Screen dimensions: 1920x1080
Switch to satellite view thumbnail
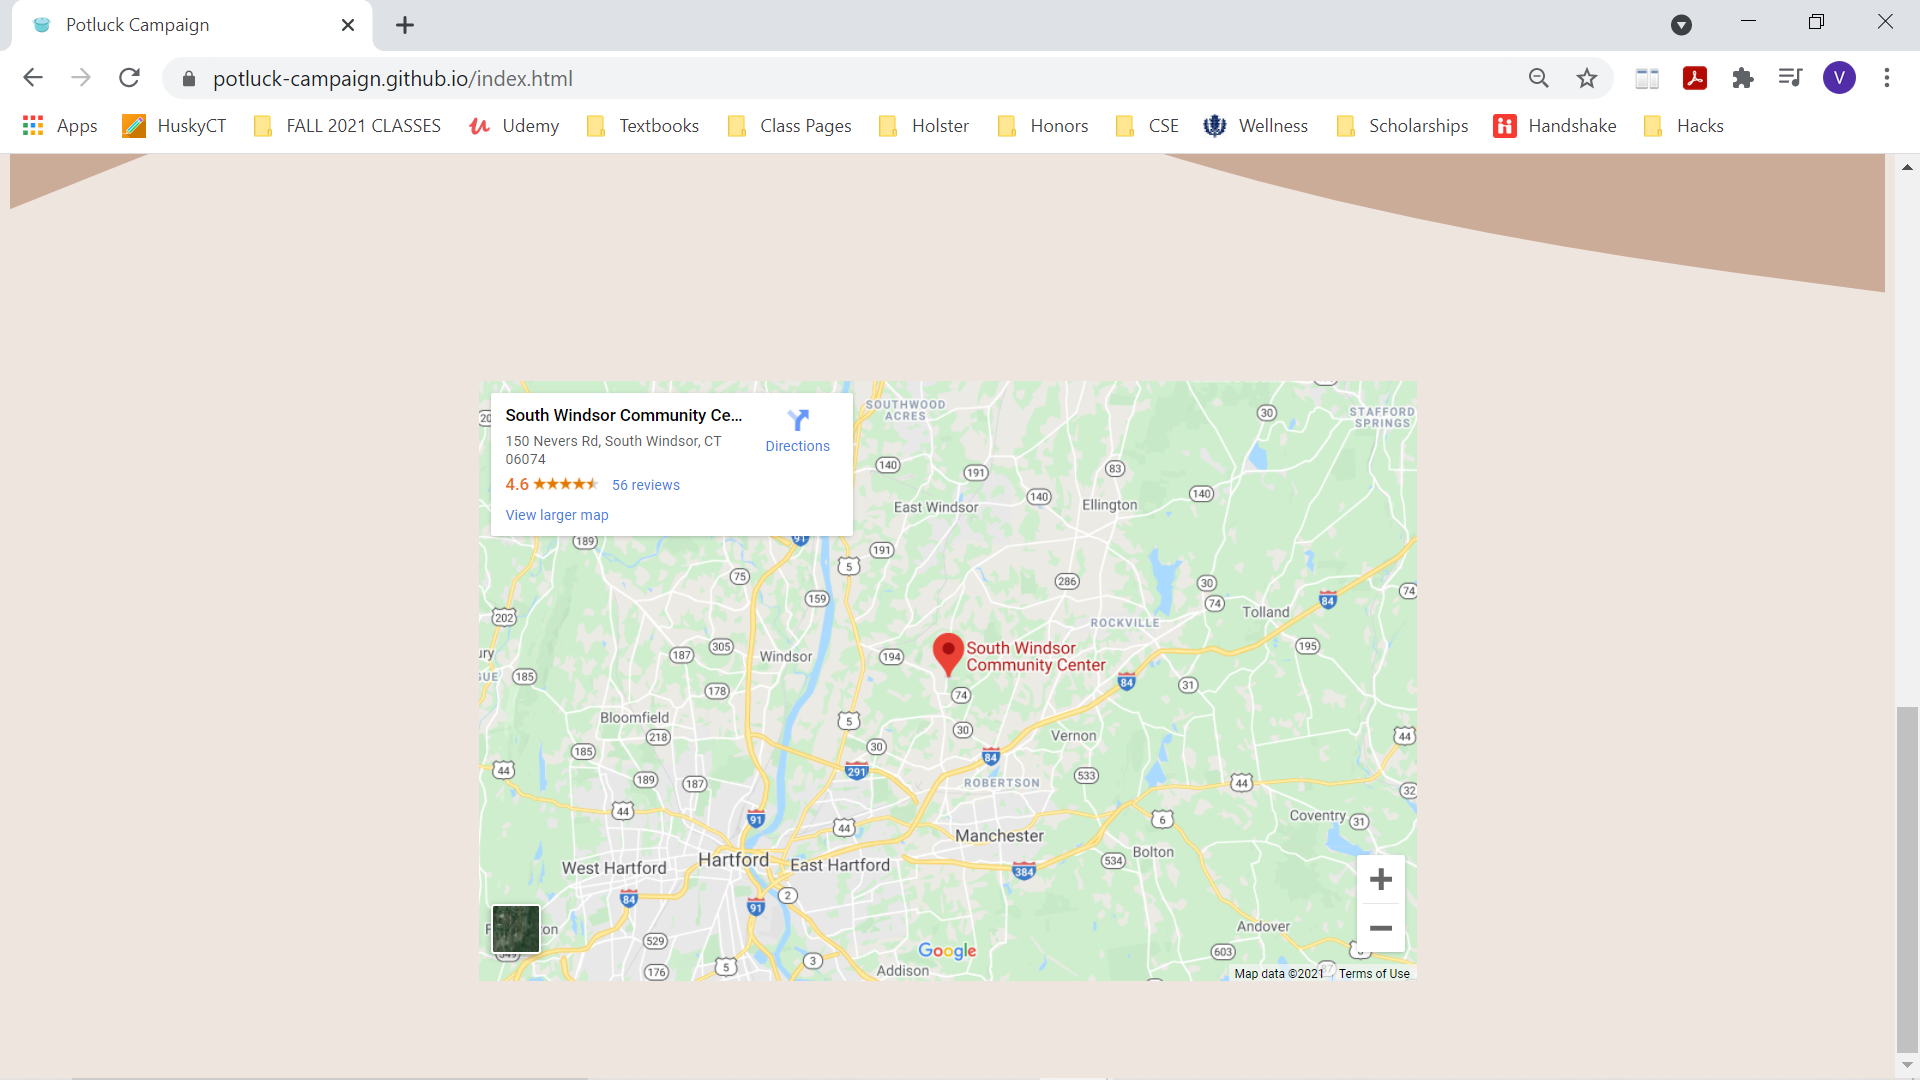pyautogui.click(x=516, y=929)
